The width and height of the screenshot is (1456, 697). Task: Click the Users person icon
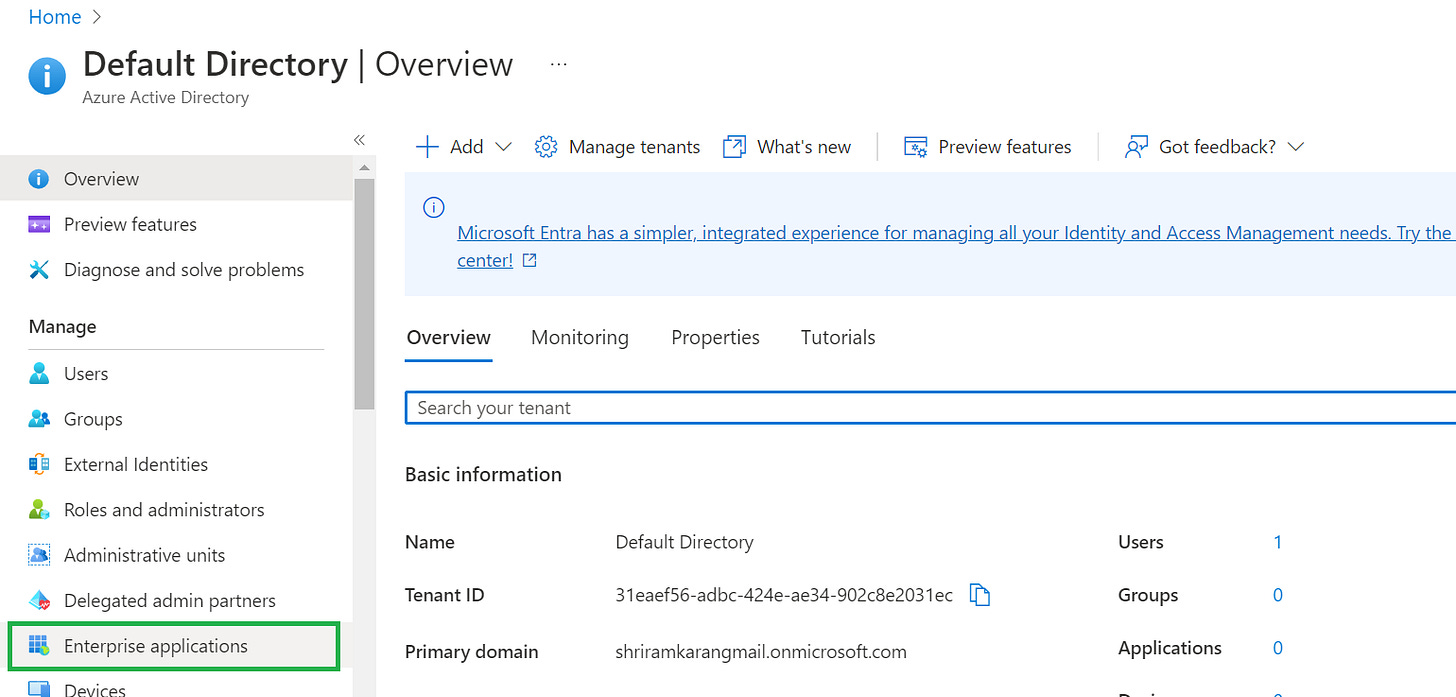[39, 374]
